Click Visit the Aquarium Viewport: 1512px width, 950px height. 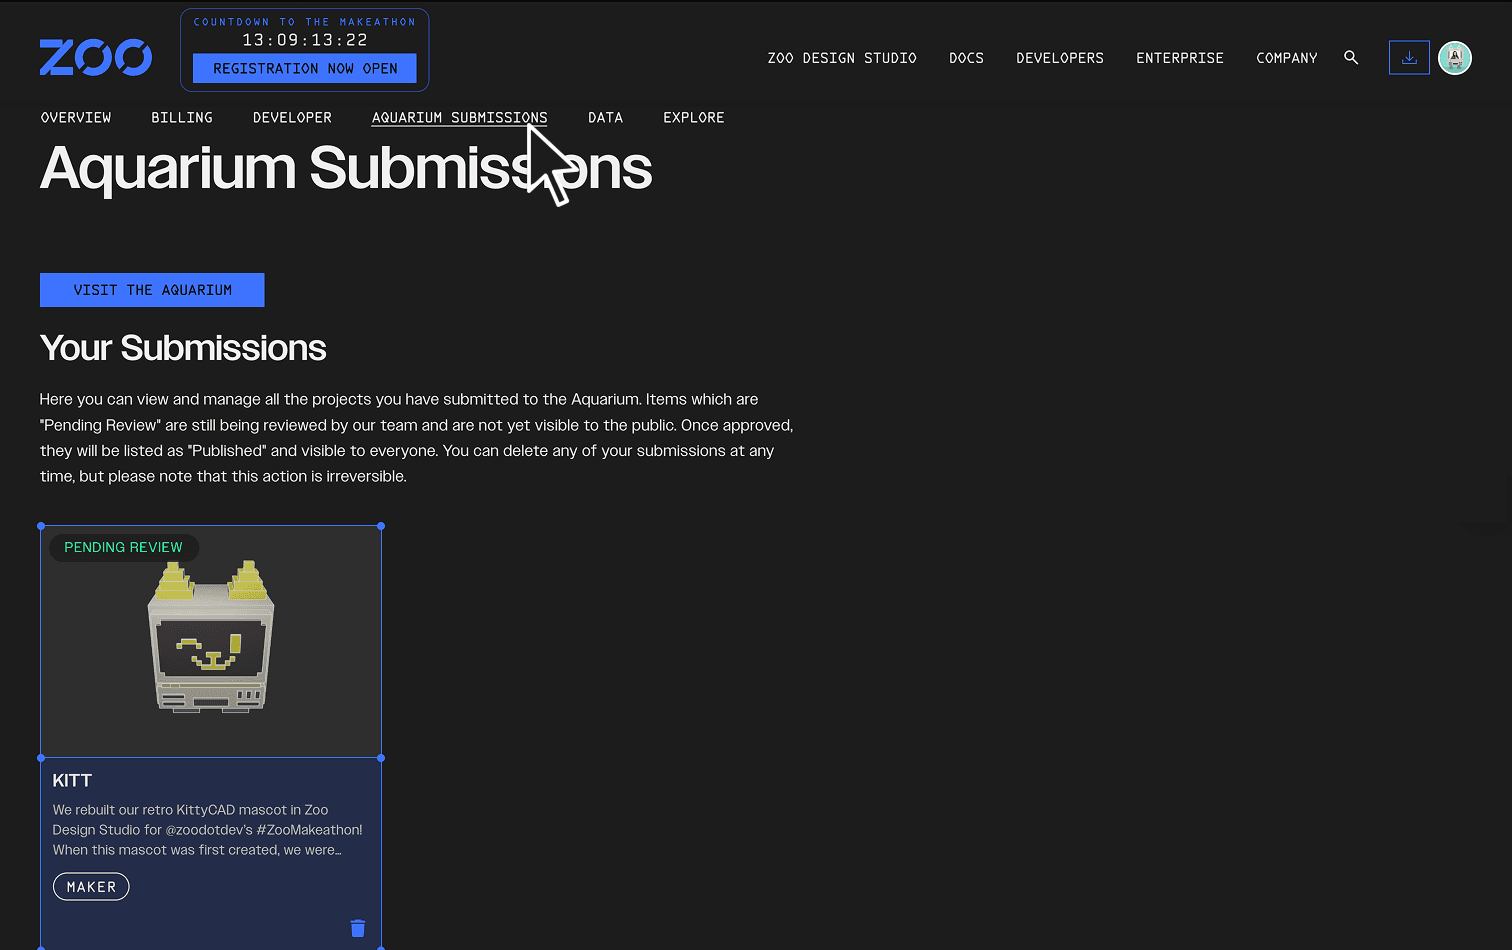[152, 289]
